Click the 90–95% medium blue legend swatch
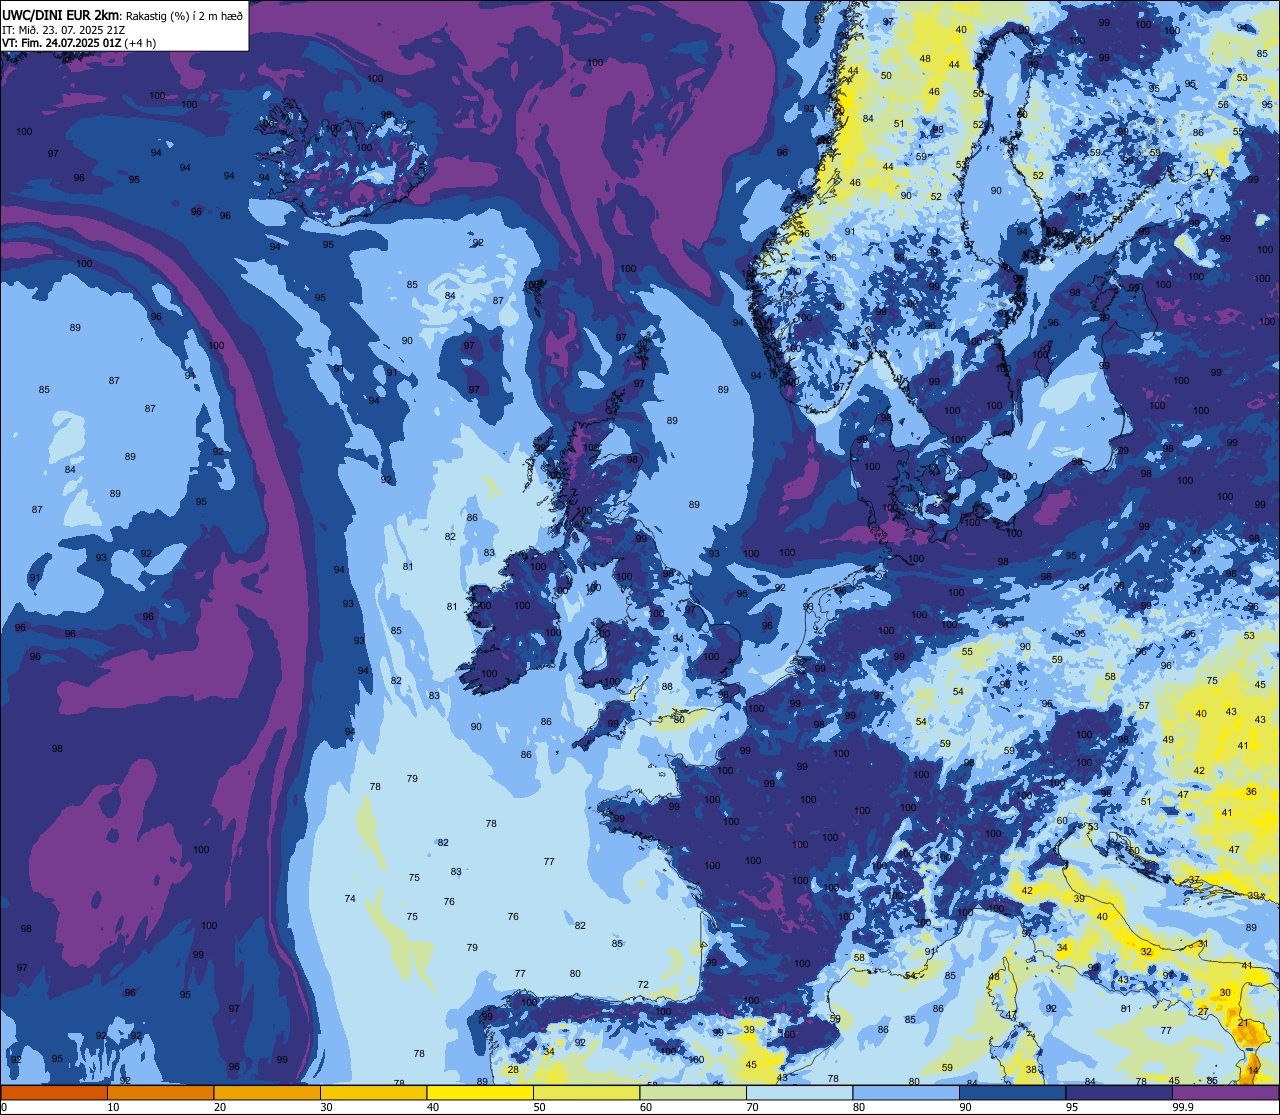Viewport: 1280px width, 1115px height. click(1012, 1093)
